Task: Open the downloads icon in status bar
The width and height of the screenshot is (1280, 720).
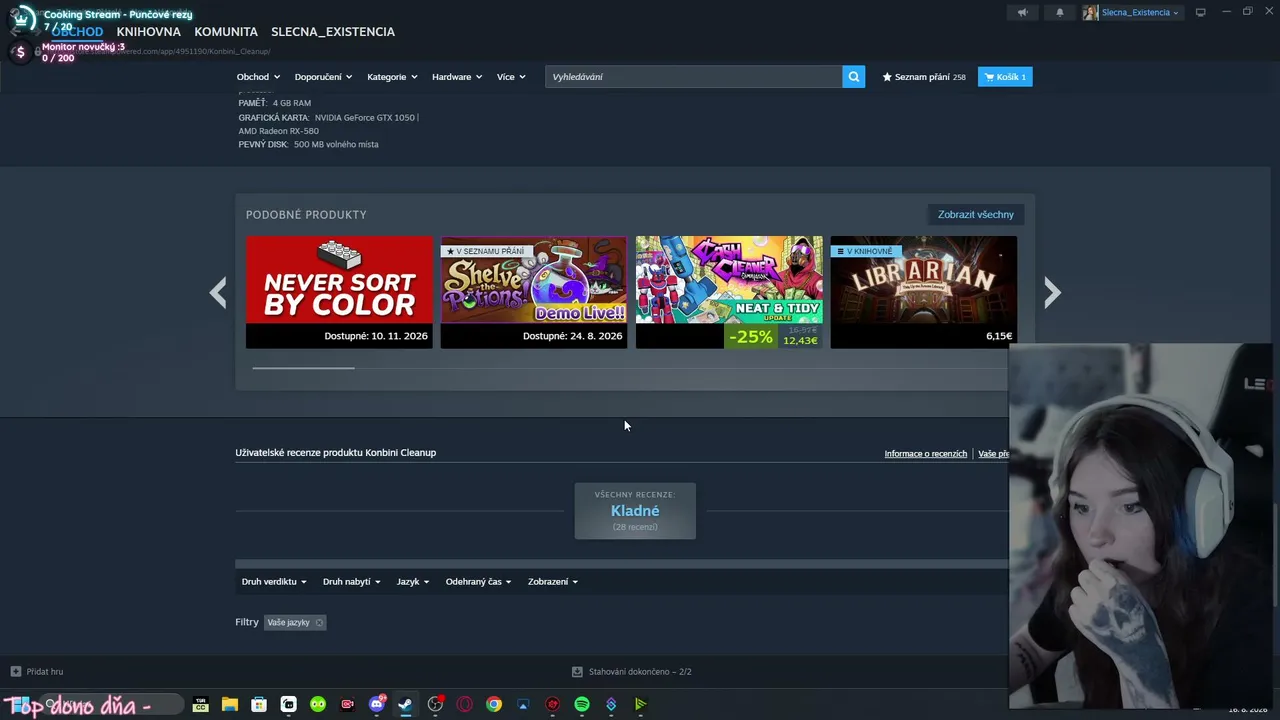Action: point(577,672)
